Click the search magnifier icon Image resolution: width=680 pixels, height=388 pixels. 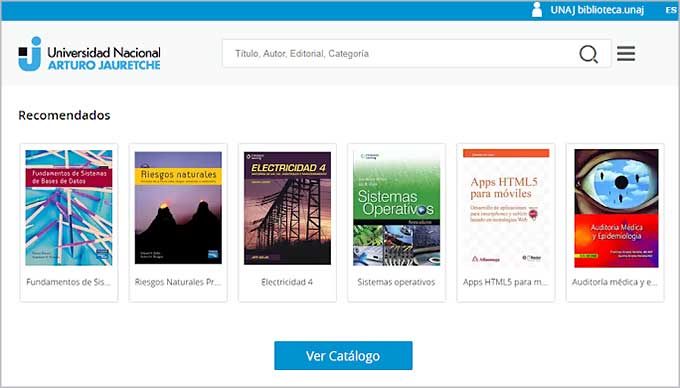(x=588, y=54)
